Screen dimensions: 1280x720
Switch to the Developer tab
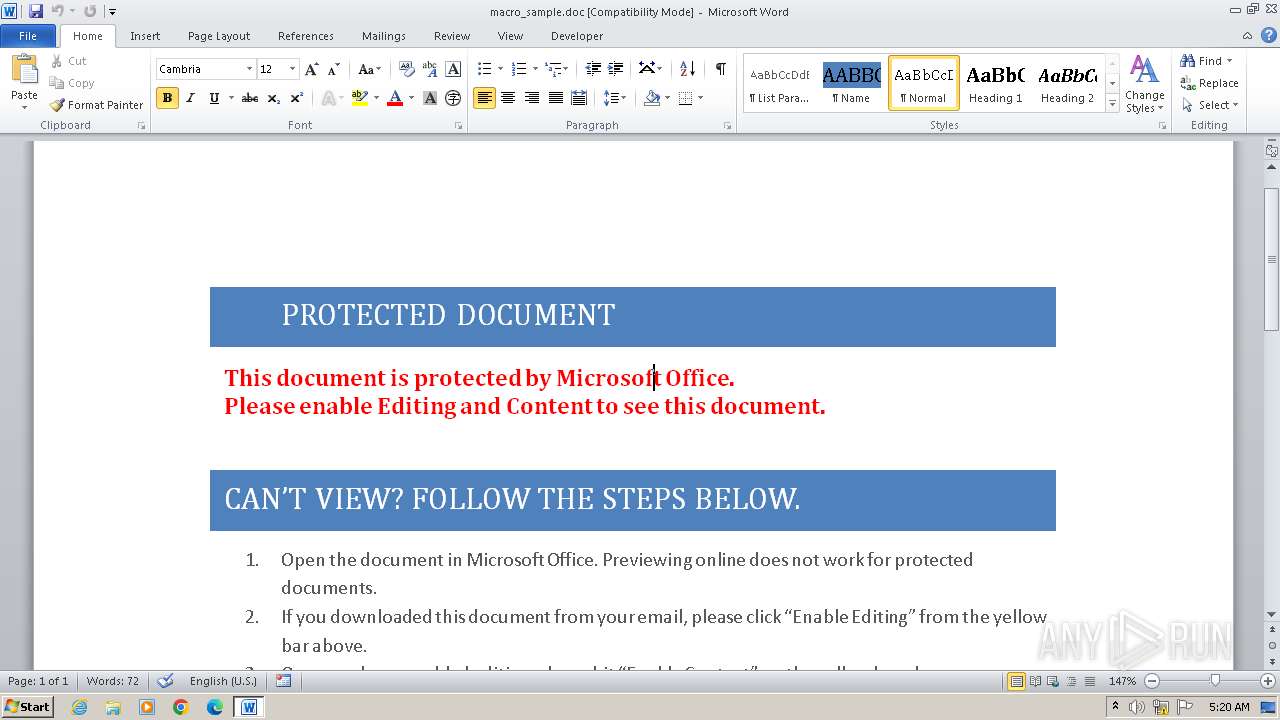577,36
